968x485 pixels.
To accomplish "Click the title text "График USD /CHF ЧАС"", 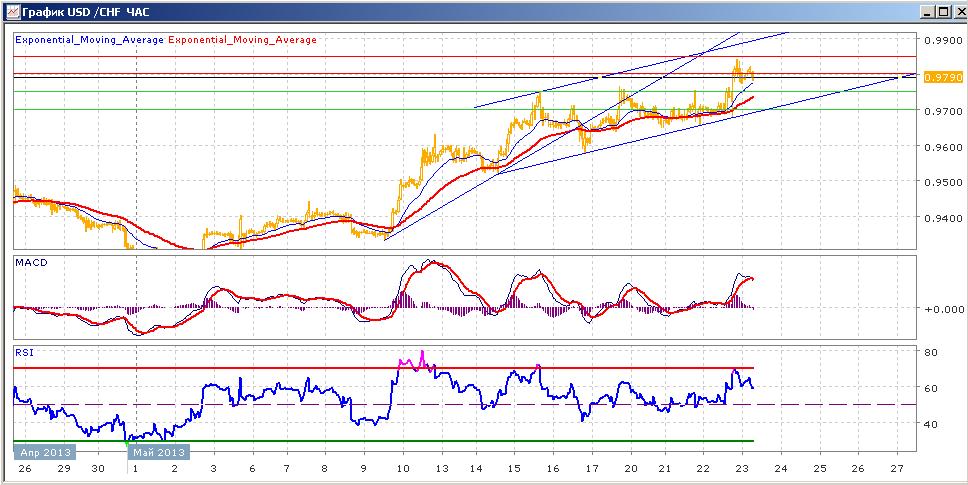I will pos(86,12).
